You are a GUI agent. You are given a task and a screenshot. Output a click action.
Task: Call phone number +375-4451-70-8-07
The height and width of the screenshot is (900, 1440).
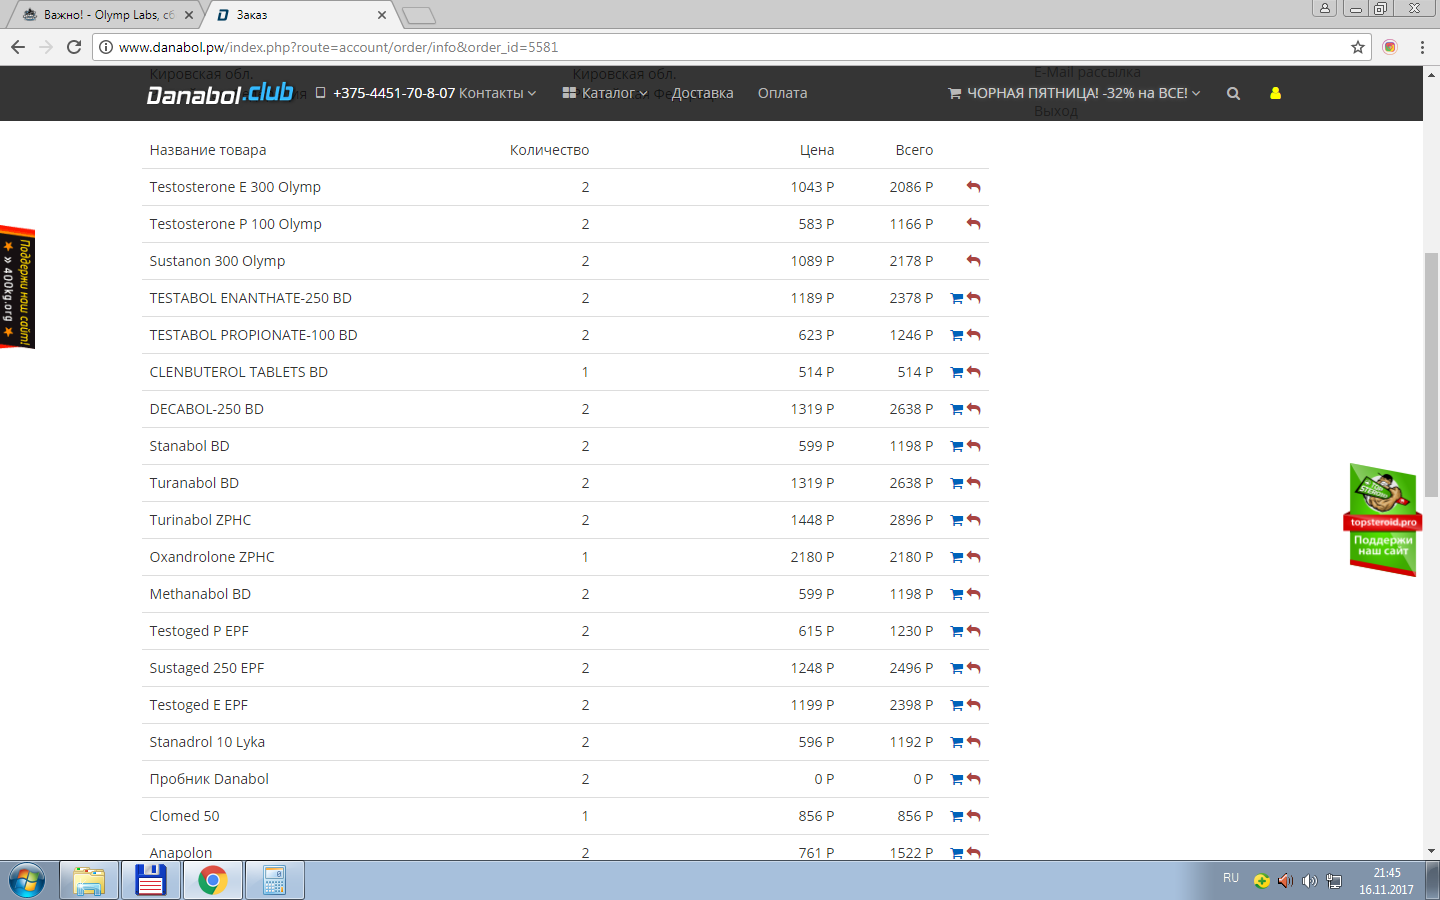[x=394, y=93]
